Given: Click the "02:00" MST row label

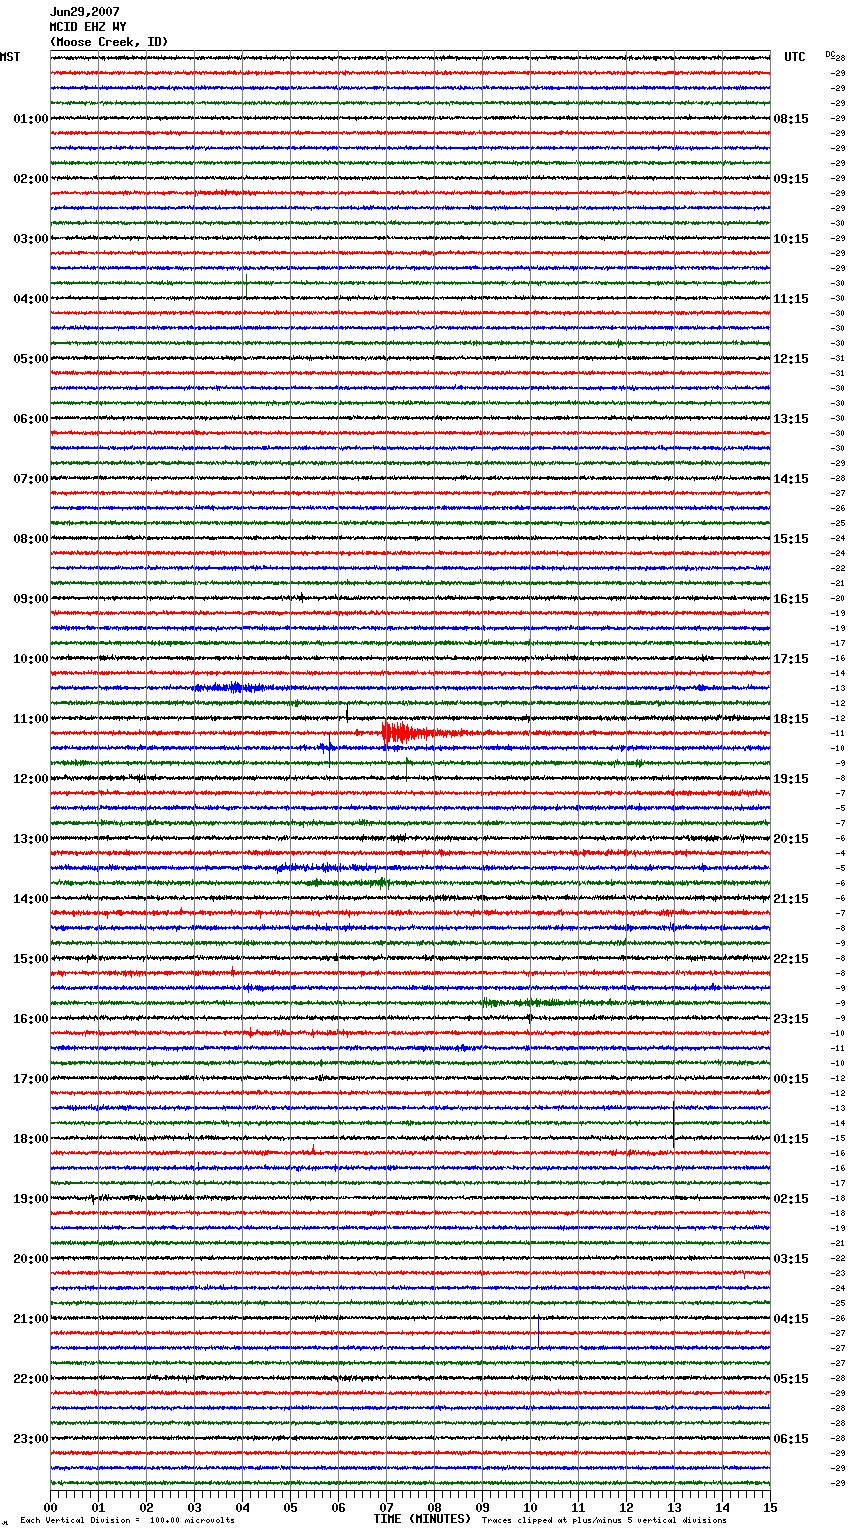Looking at the screenshot, I should pyautogui.click(x=31, y=179).
